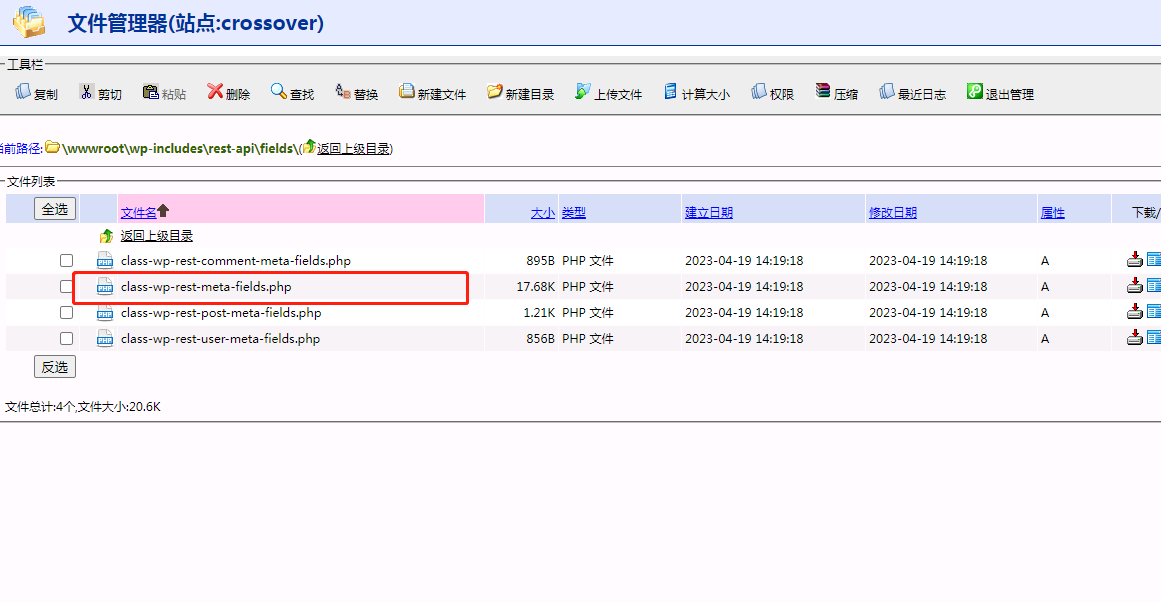
Task: Tick the checkbox for class-wp-rest-comment-meta-fields.php
Action: (x=67, y=261)
